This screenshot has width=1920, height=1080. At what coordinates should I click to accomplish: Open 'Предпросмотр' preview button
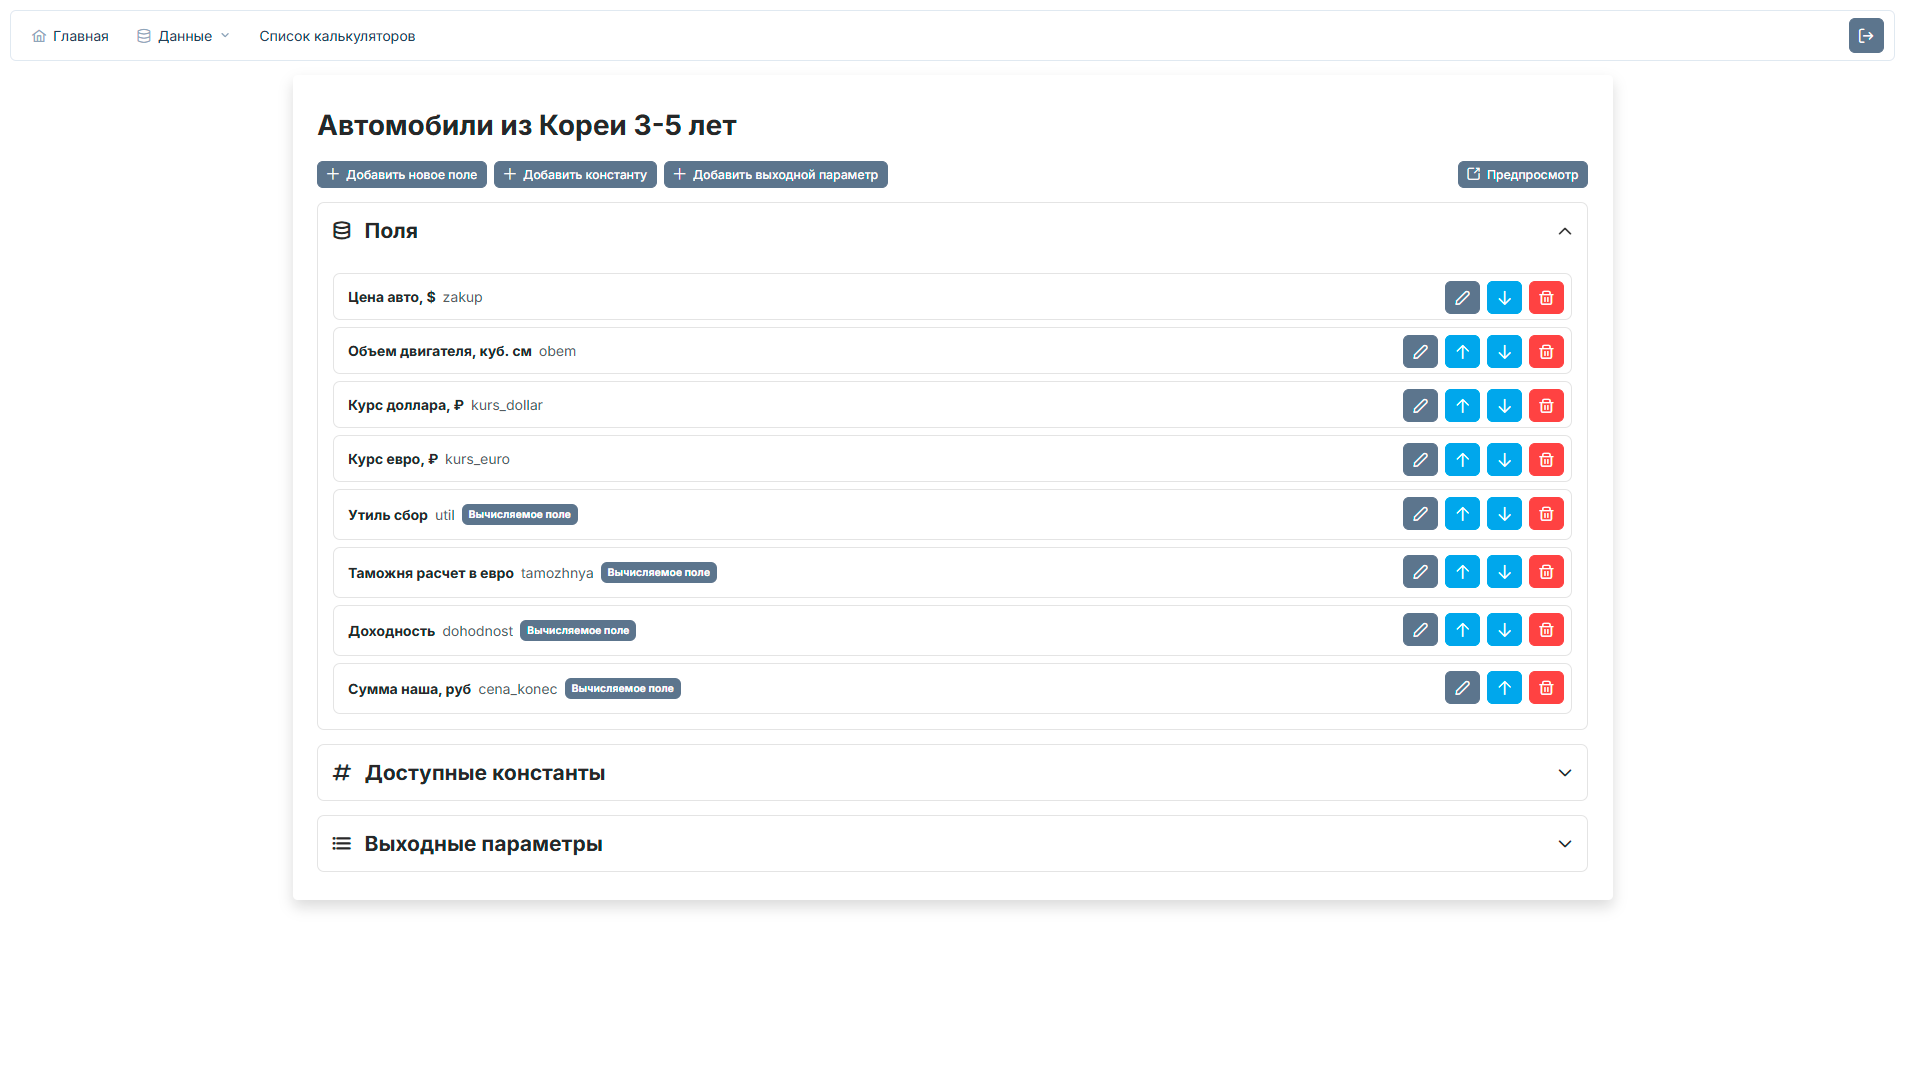pos(1522,175)
